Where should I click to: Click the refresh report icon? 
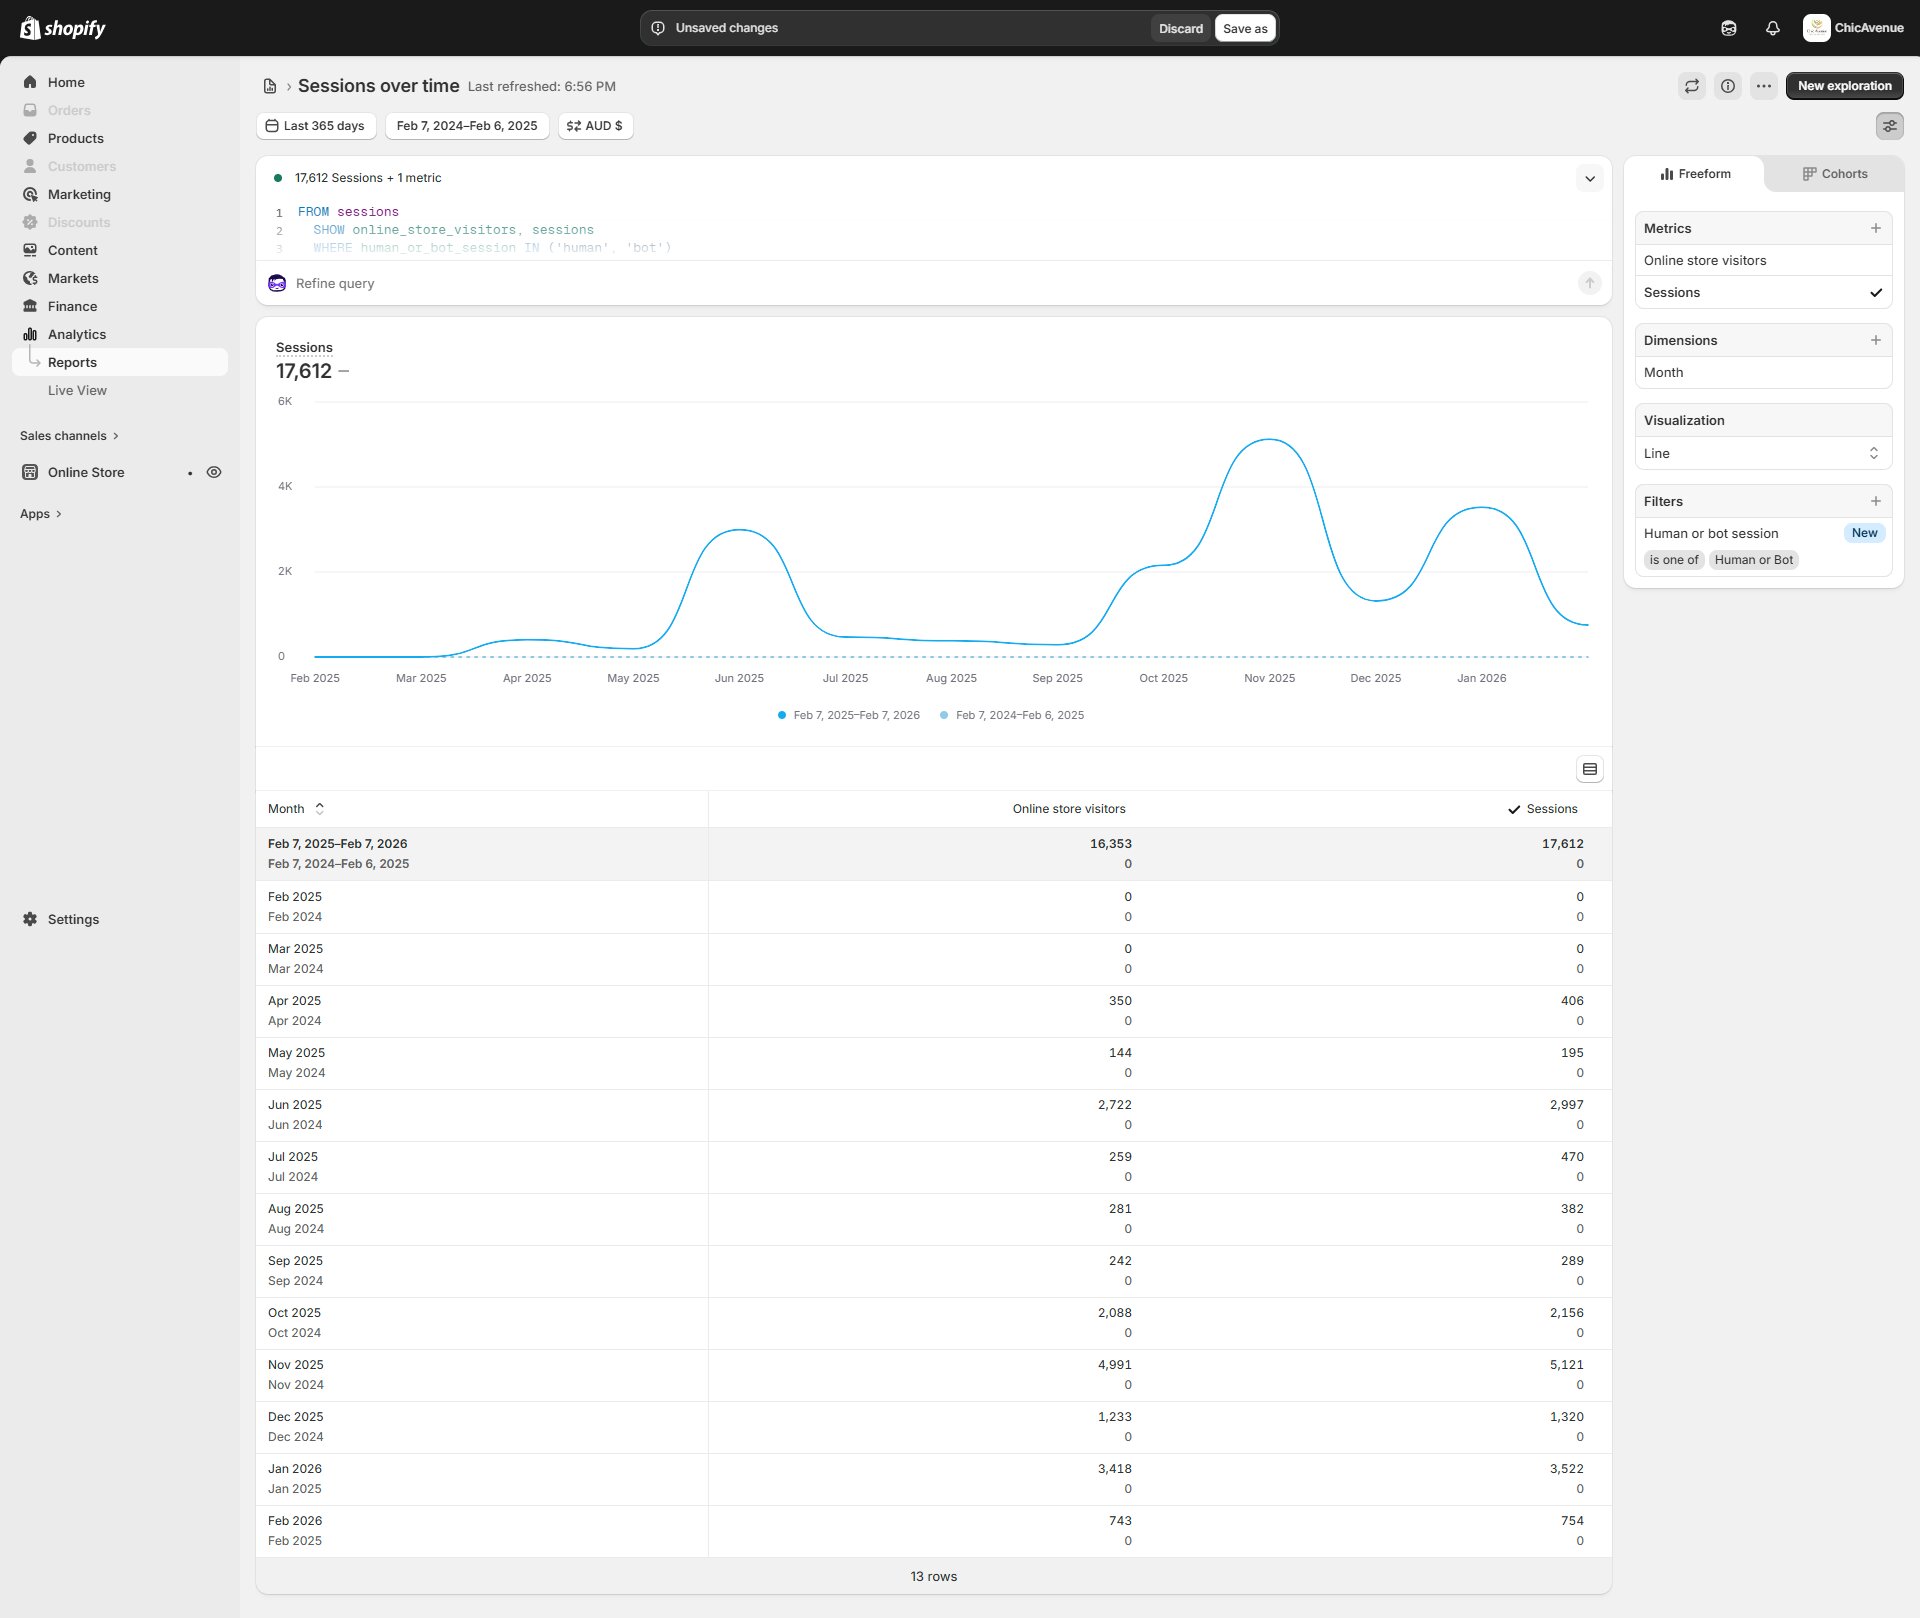click(x=1691, y=86)
